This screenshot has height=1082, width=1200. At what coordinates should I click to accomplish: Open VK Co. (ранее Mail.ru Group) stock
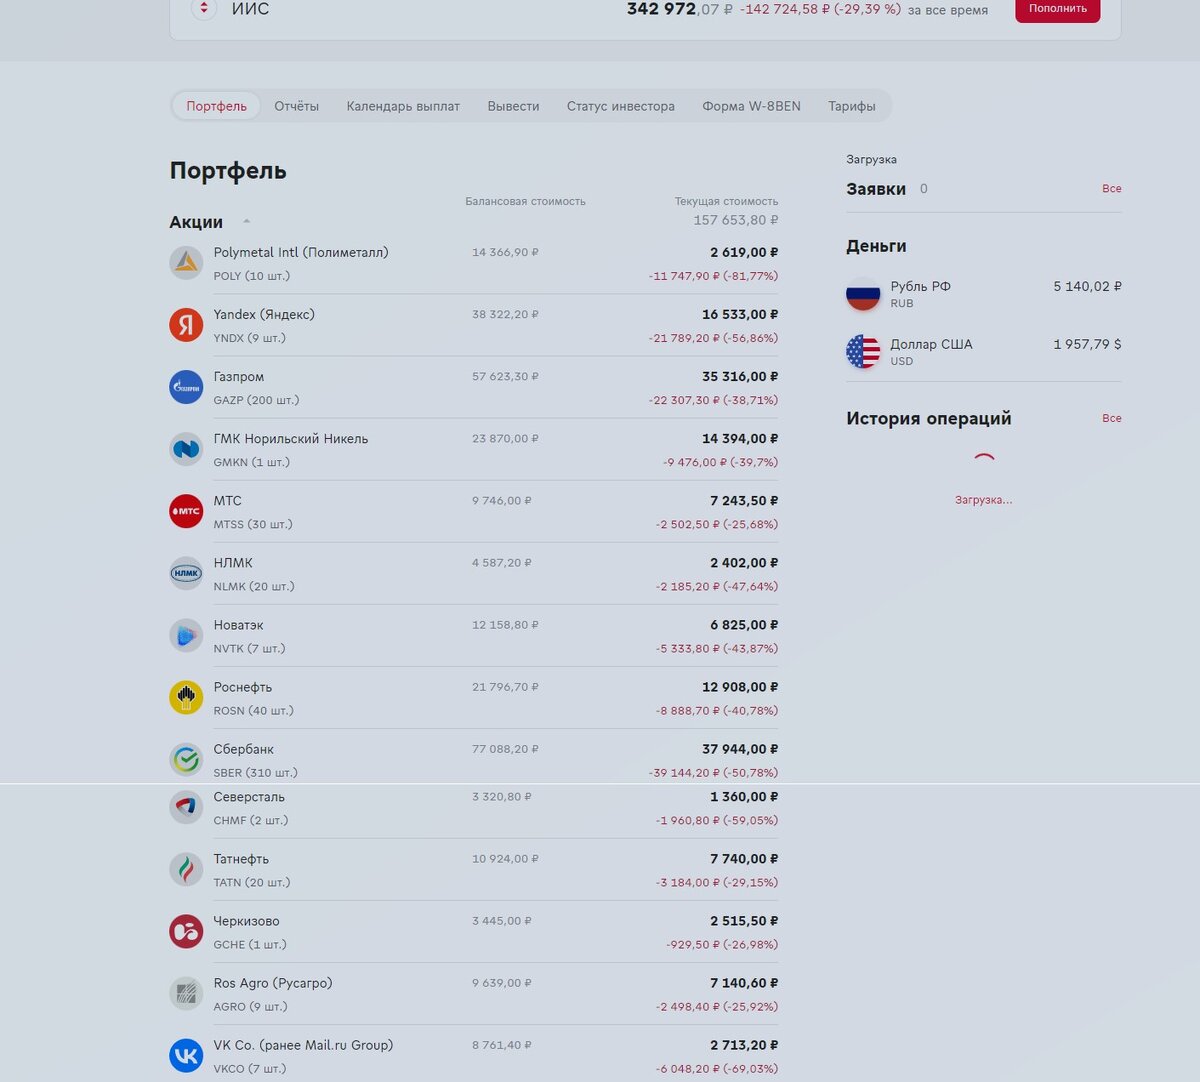pyautogui.click(x=303, y=1045)
